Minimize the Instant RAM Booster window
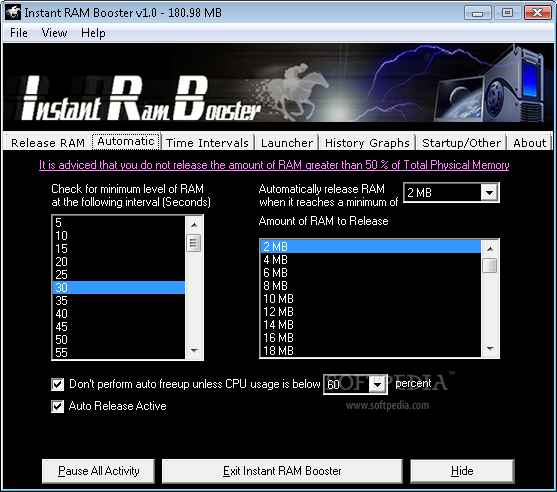 tap(477, 13)
